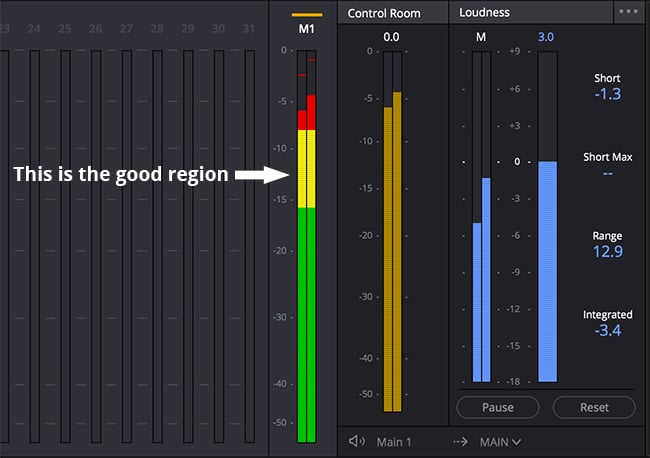650x458 pixels.
Task: Click the yellow good region of M1 meter
Action: tap(307, 168)
